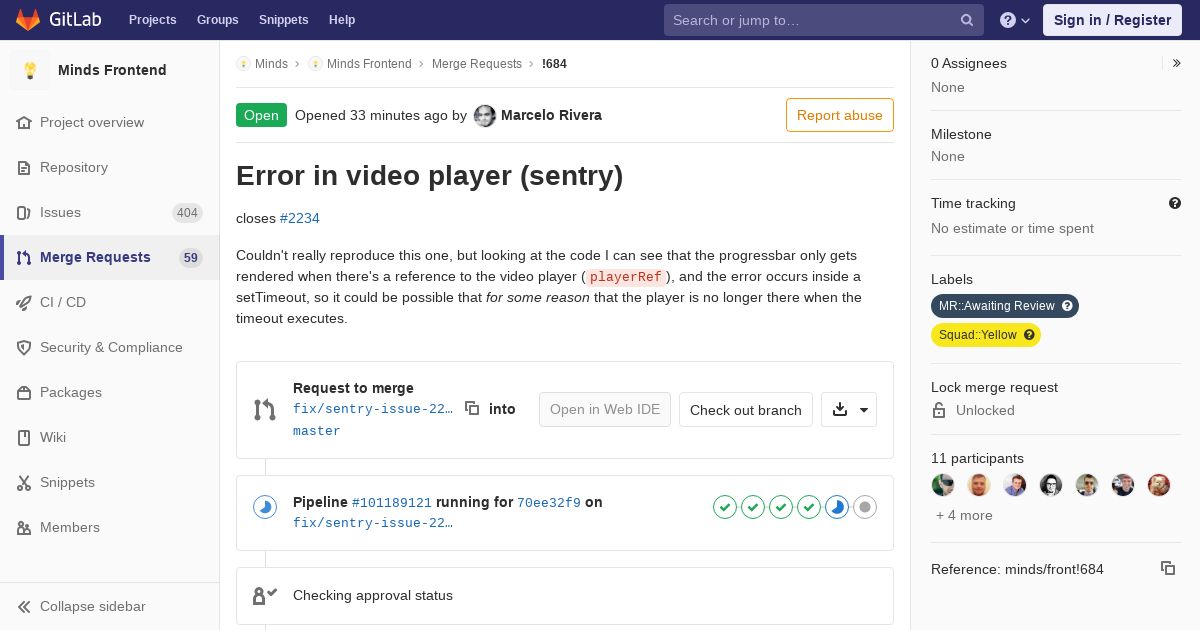Click the MR::Awaiting Review label
The width and height of the screenshot is (1200, 630).
pyautogui.click(x=1005, y=306)
